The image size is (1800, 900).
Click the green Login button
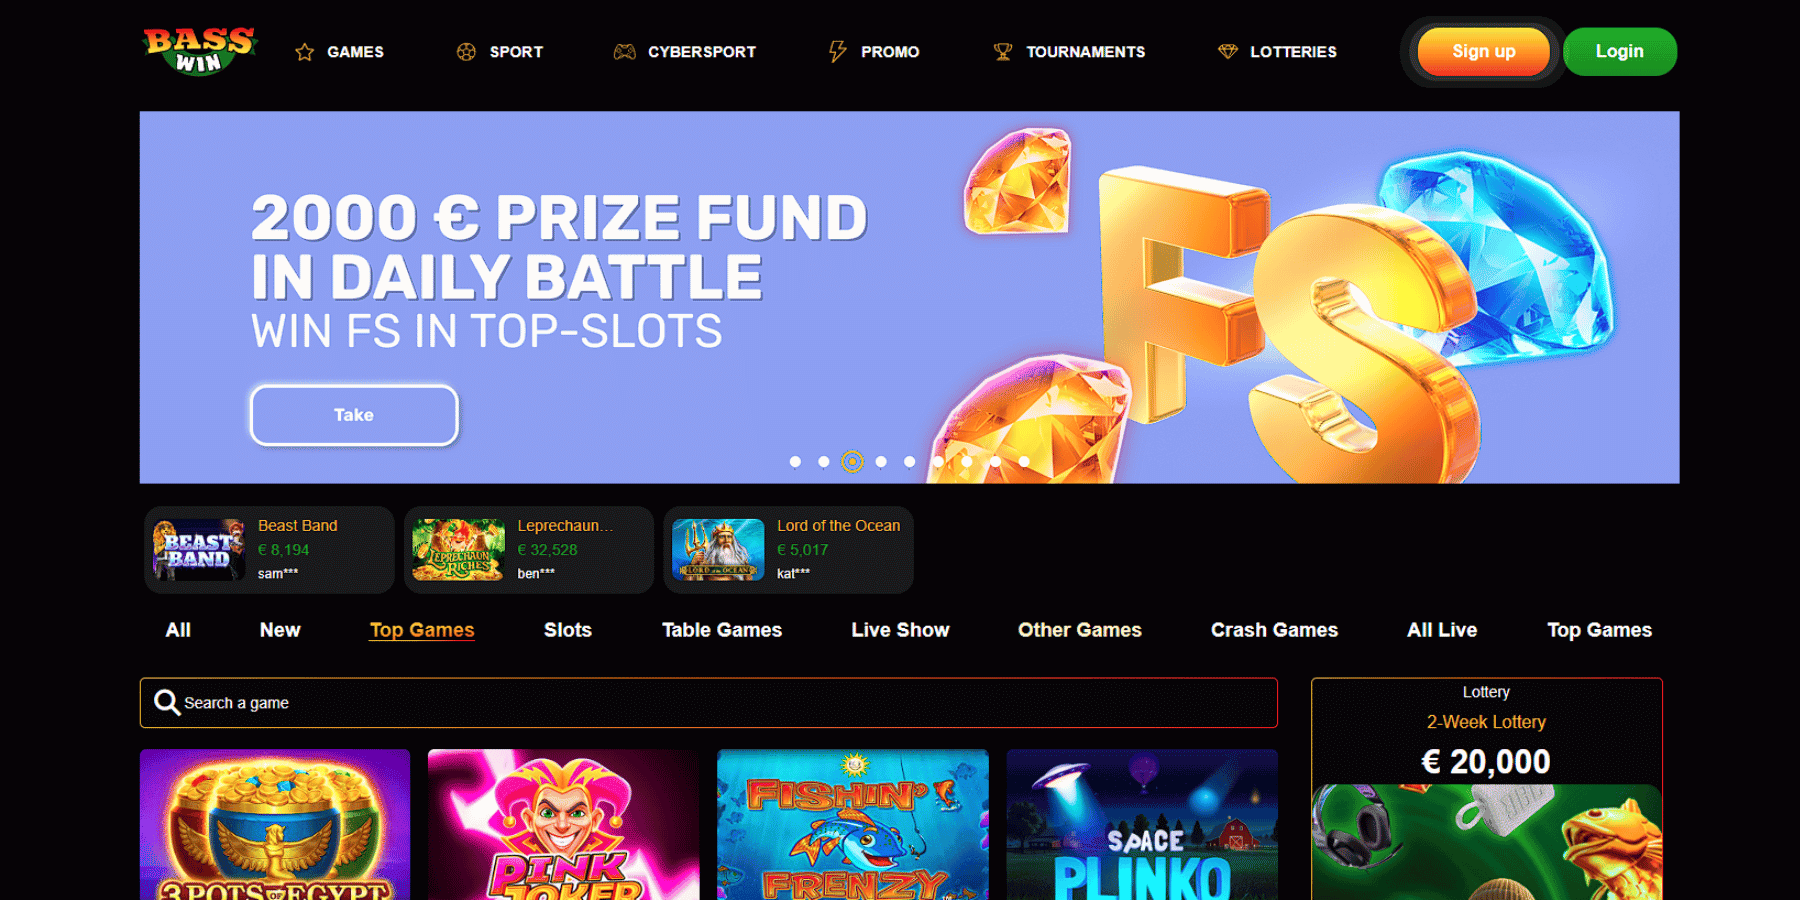tap(1620, 51)
